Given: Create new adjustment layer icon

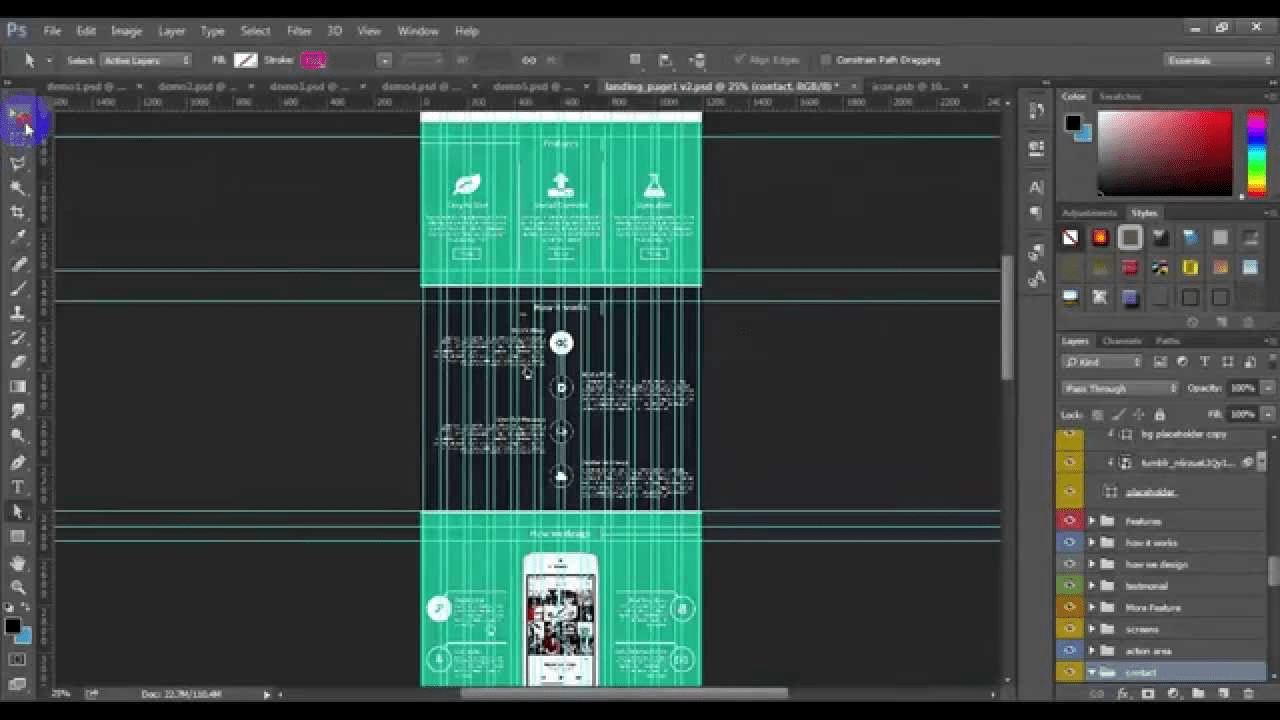Looking at the screenshot, I should (x=1172, y=693).
